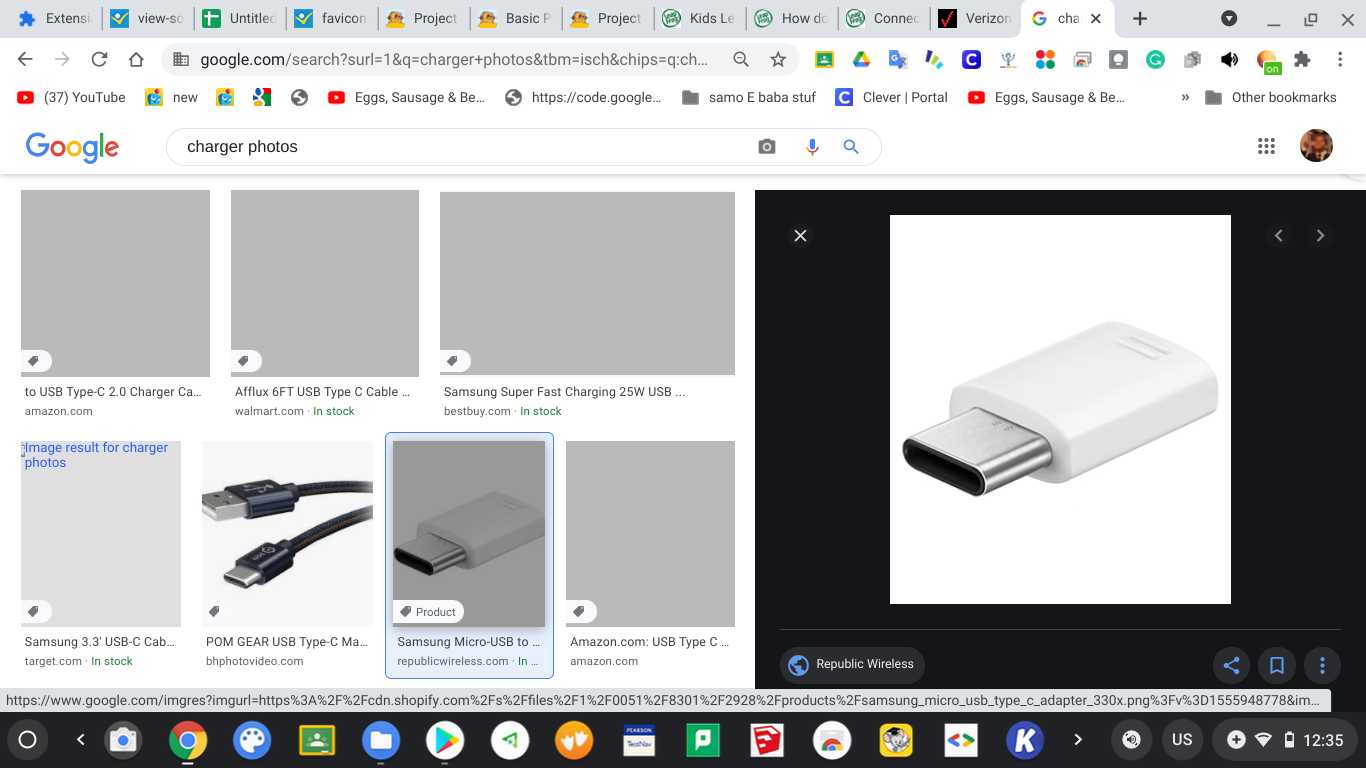
Task: Open the three-dot menu on image preview
Action: click(1322, 665)
